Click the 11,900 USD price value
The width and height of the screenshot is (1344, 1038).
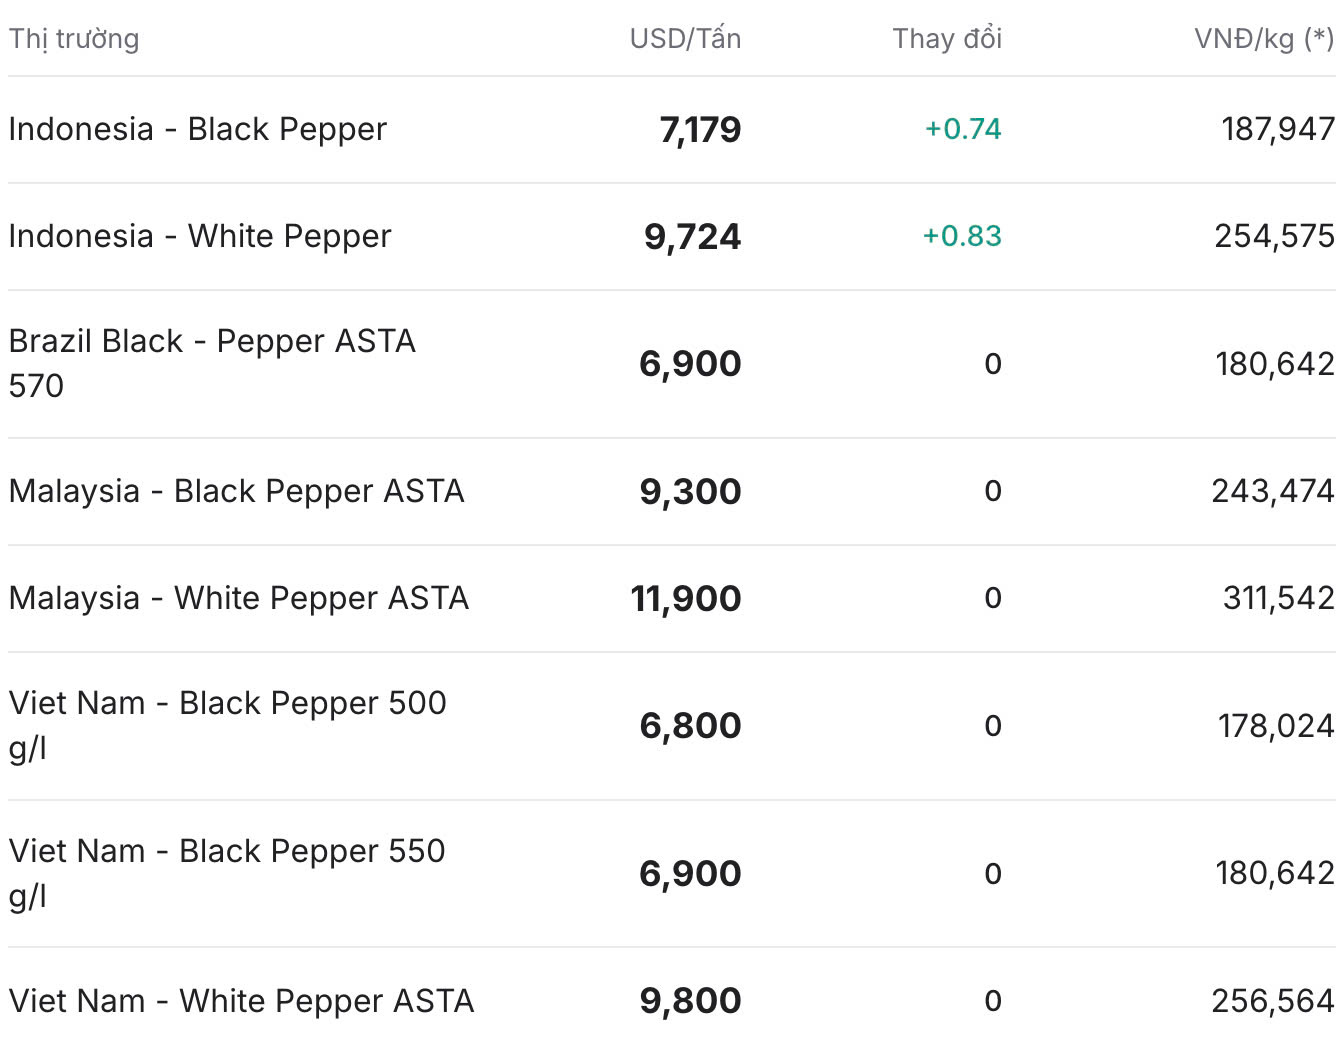click(x=686, y=599)
